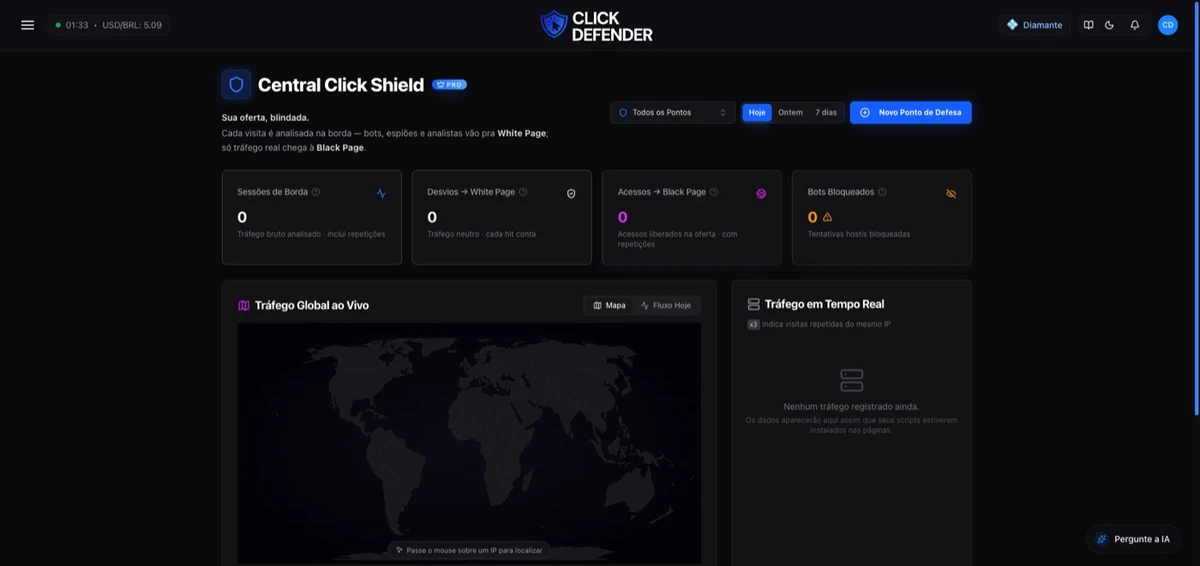Open the Diamante plan badge
1200x566 pixels.
tap(1034, 25)
